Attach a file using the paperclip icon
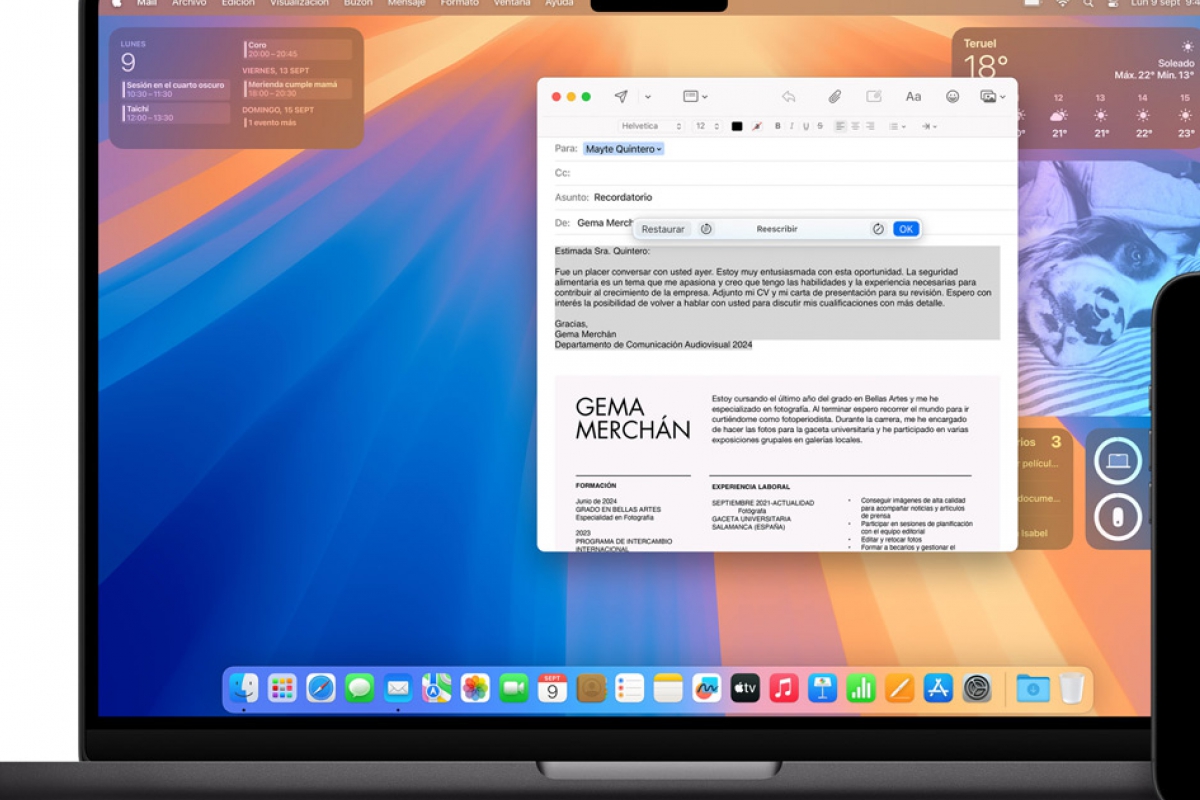1200x800 pixels. [x=836, y=96]
